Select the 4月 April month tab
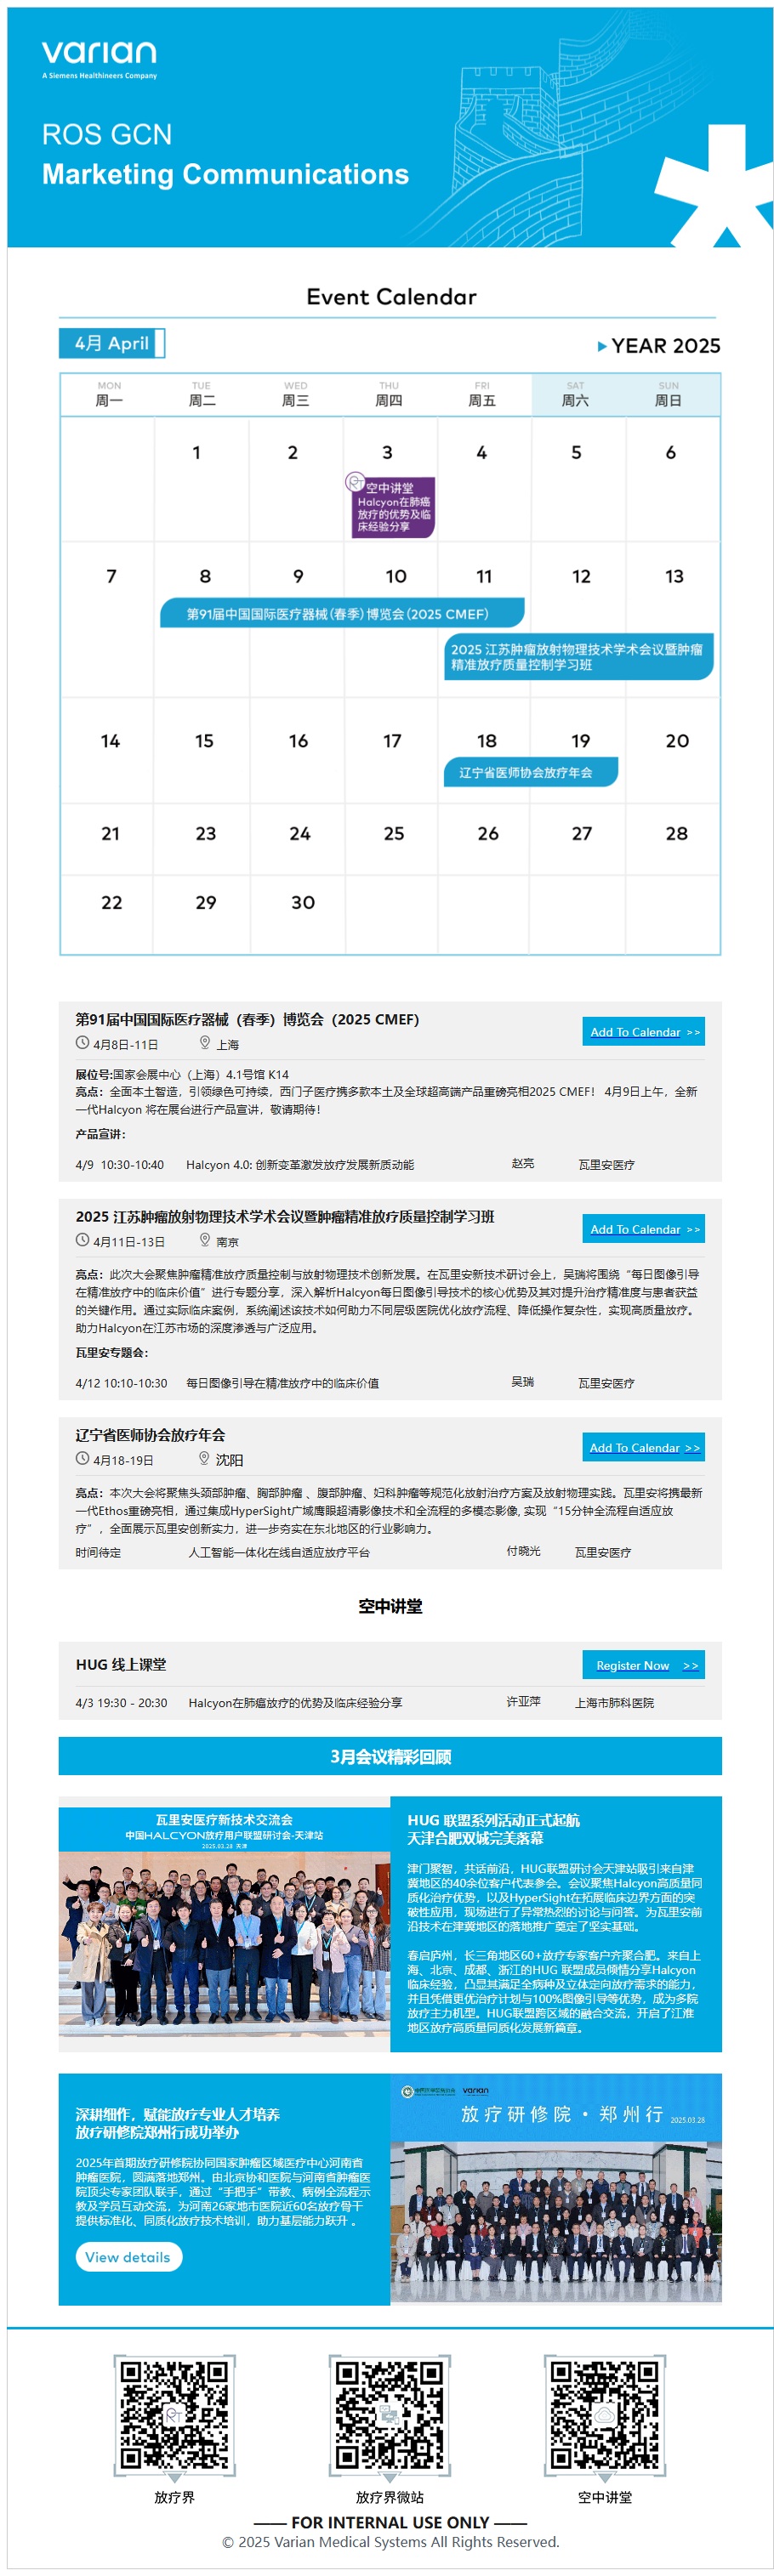The height and width of the screenshot is (2576, 774). click(x=112, y=343)
